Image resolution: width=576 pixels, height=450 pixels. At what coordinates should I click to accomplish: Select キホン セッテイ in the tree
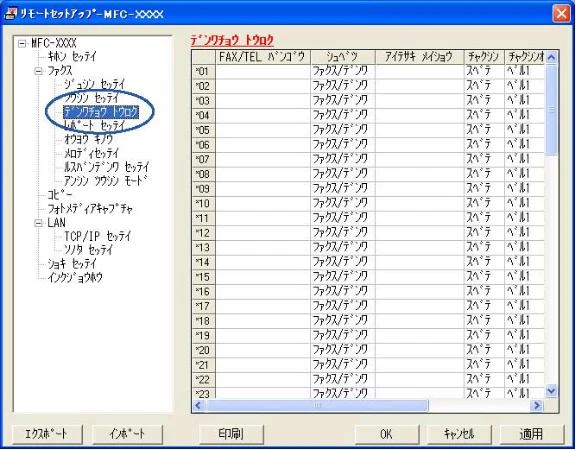pos(72,57)
